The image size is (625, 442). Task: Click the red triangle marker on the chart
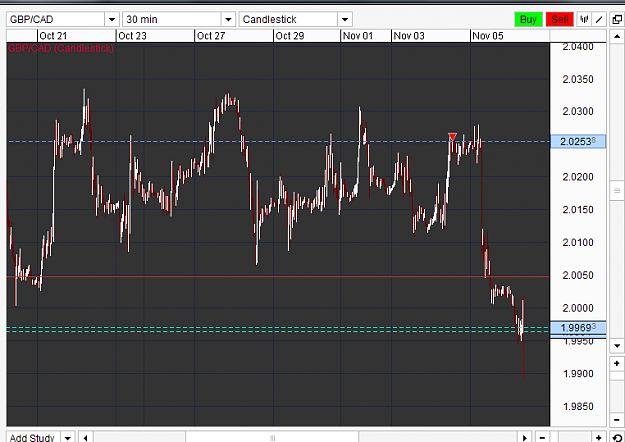click(452, 137)
